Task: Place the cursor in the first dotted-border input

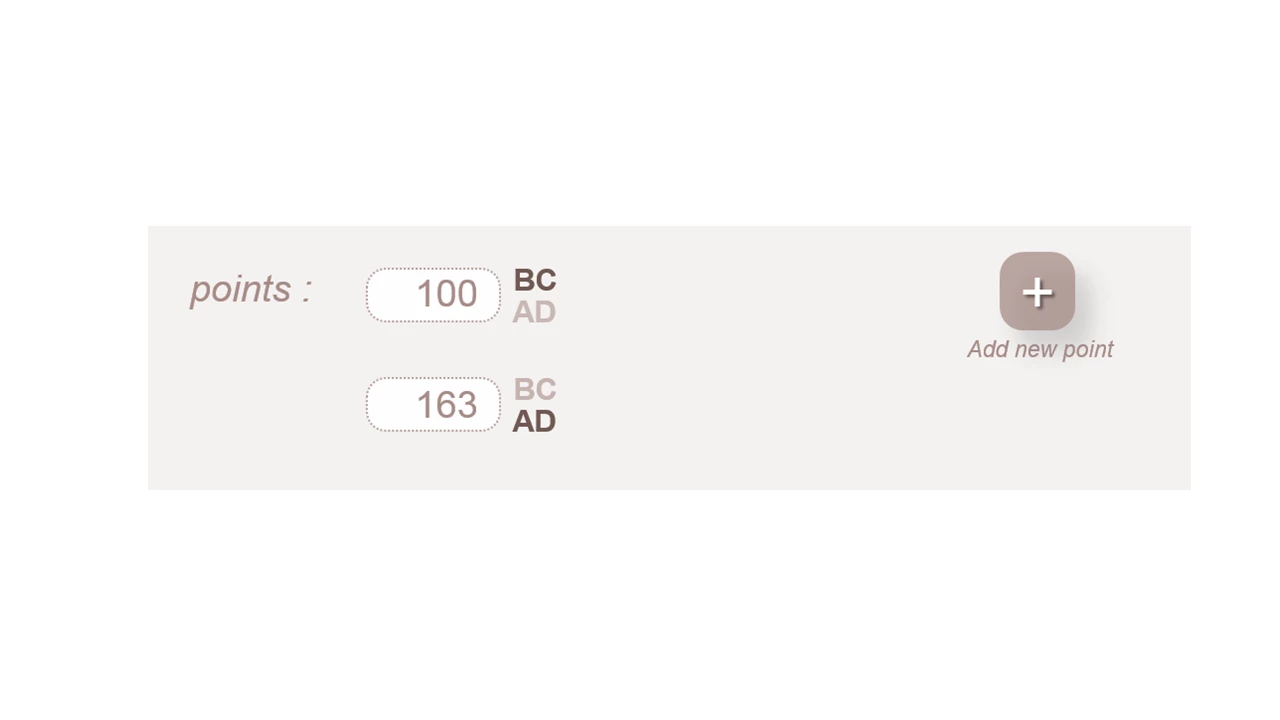Action: (433, 295)
